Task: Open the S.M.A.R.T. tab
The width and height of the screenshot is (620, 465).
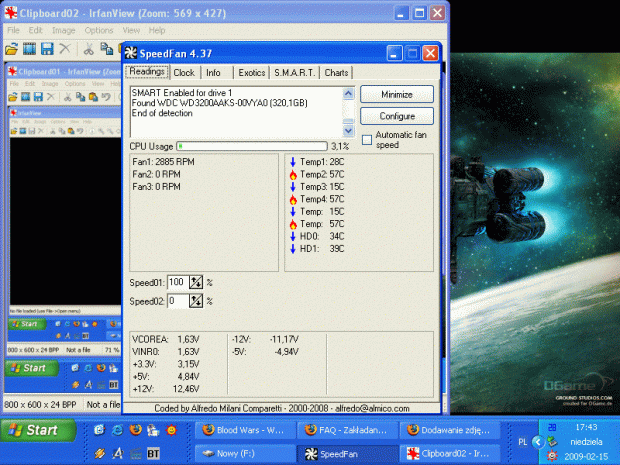Action: click(x=295, y=73)
